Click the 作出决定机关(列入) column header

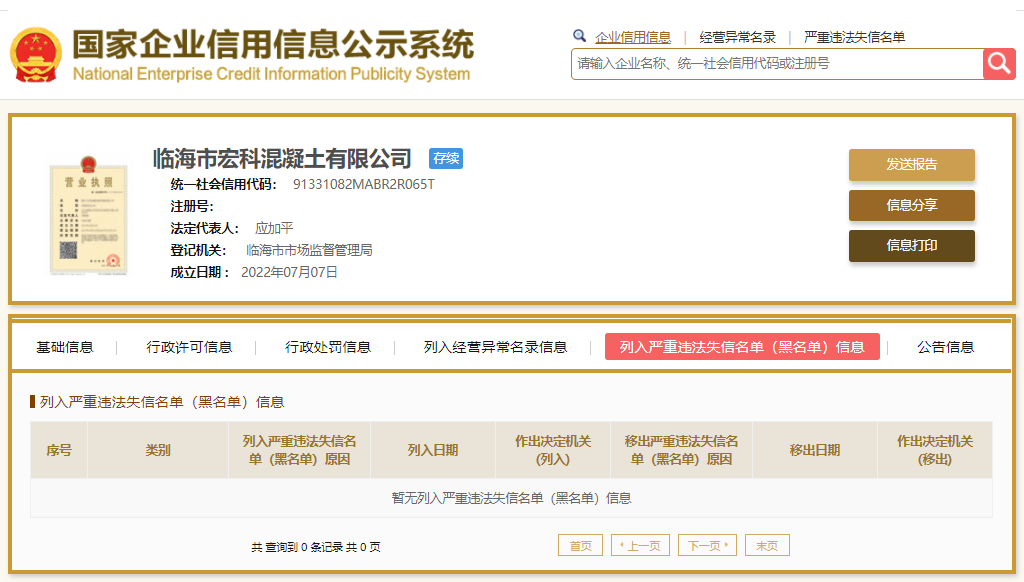tap(552, 450)
